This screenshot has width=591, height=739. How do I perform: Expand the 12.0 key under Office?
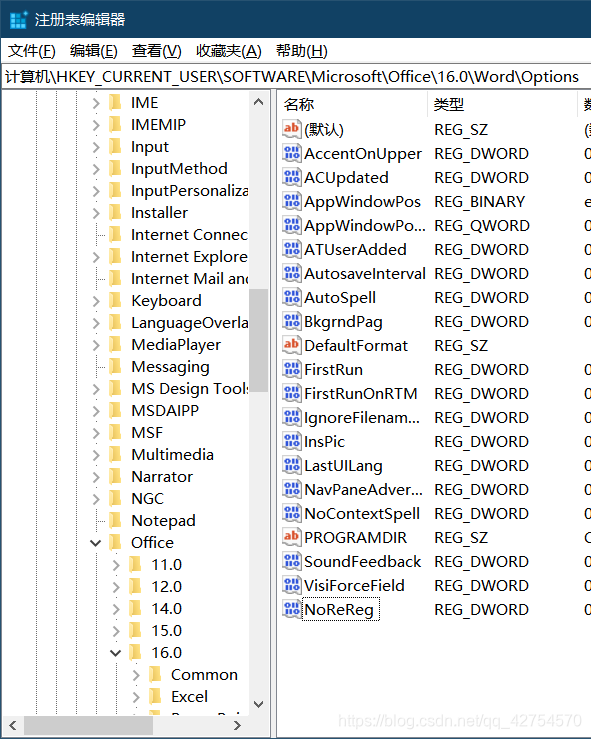(115, 587)
